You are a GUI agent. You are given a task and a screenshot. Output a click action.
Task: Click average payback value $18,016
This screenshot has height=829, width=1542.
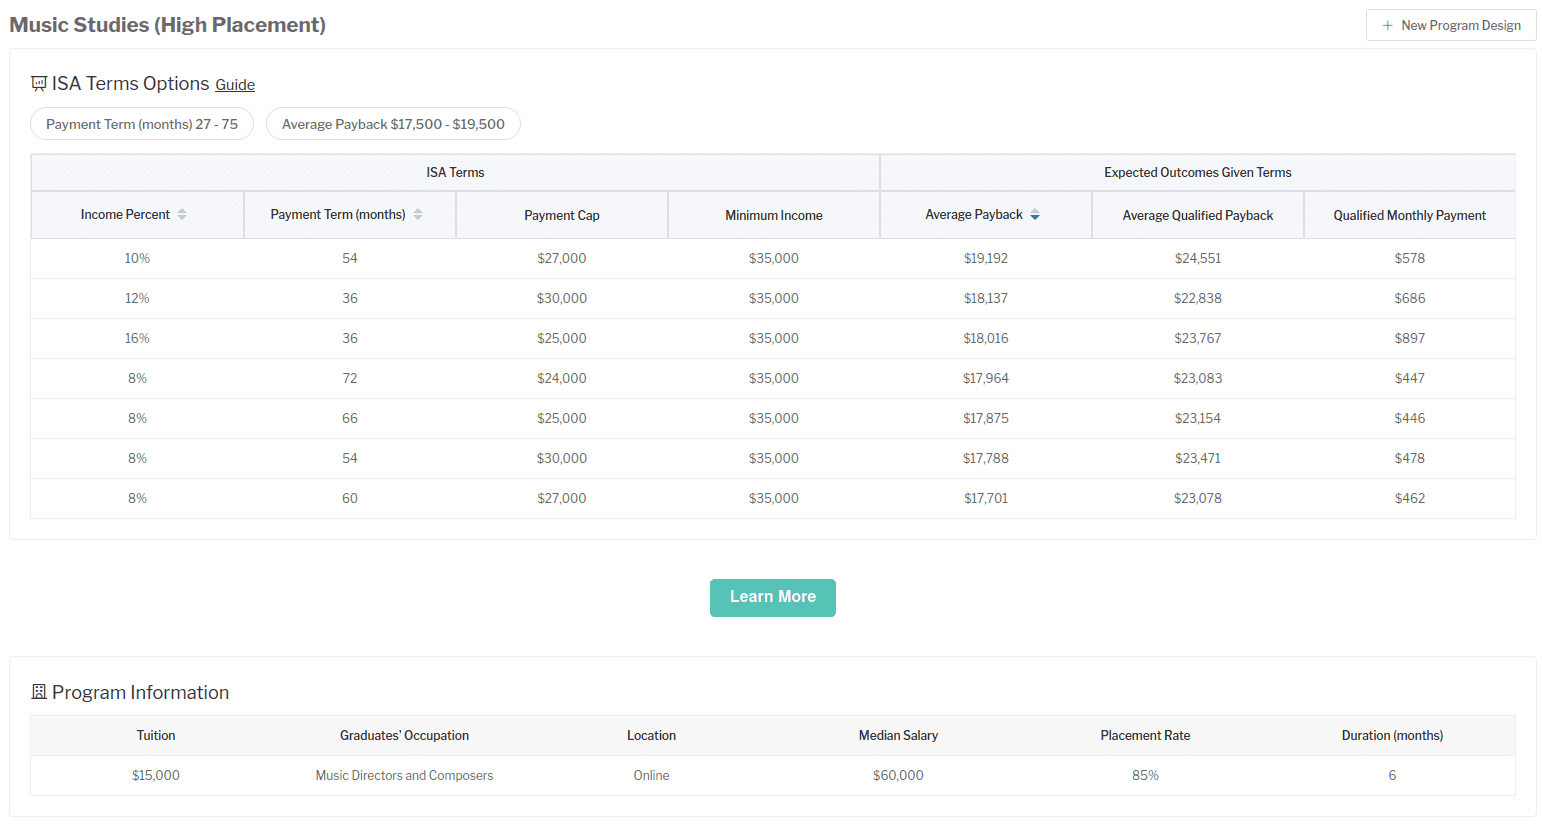point(986,338)
